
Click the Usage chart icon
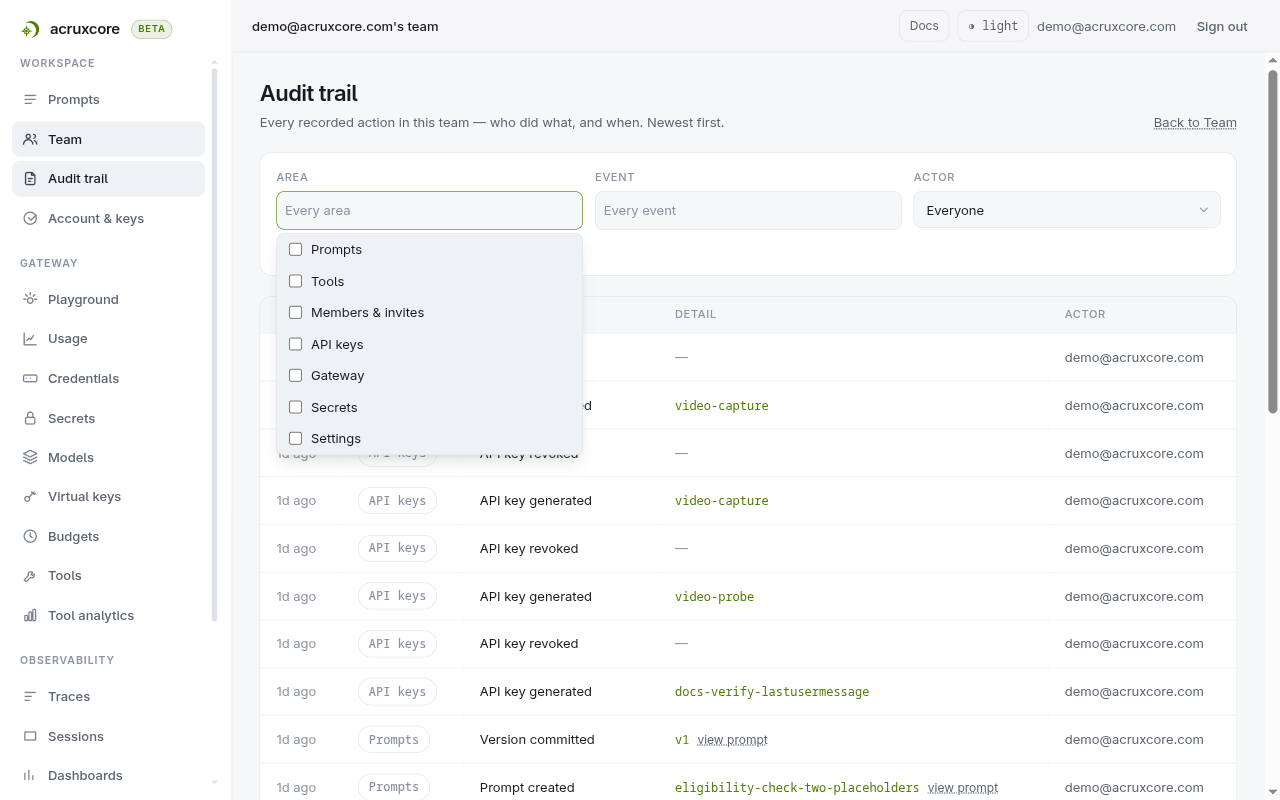tap(30, 339)
